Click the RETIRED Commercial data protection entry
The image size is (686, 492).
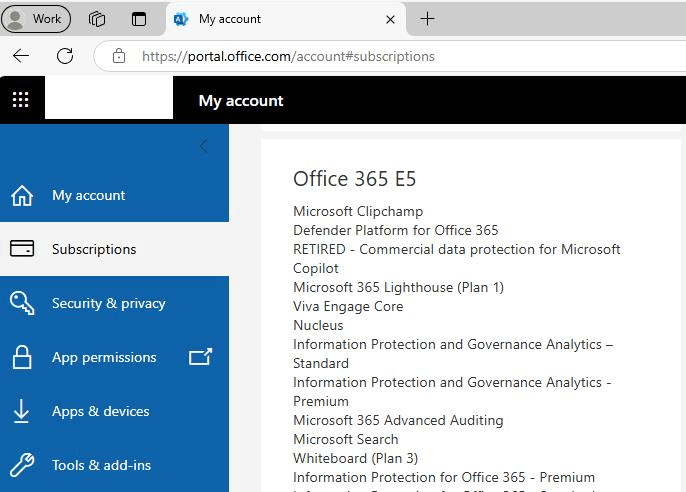tap(457, 258)
